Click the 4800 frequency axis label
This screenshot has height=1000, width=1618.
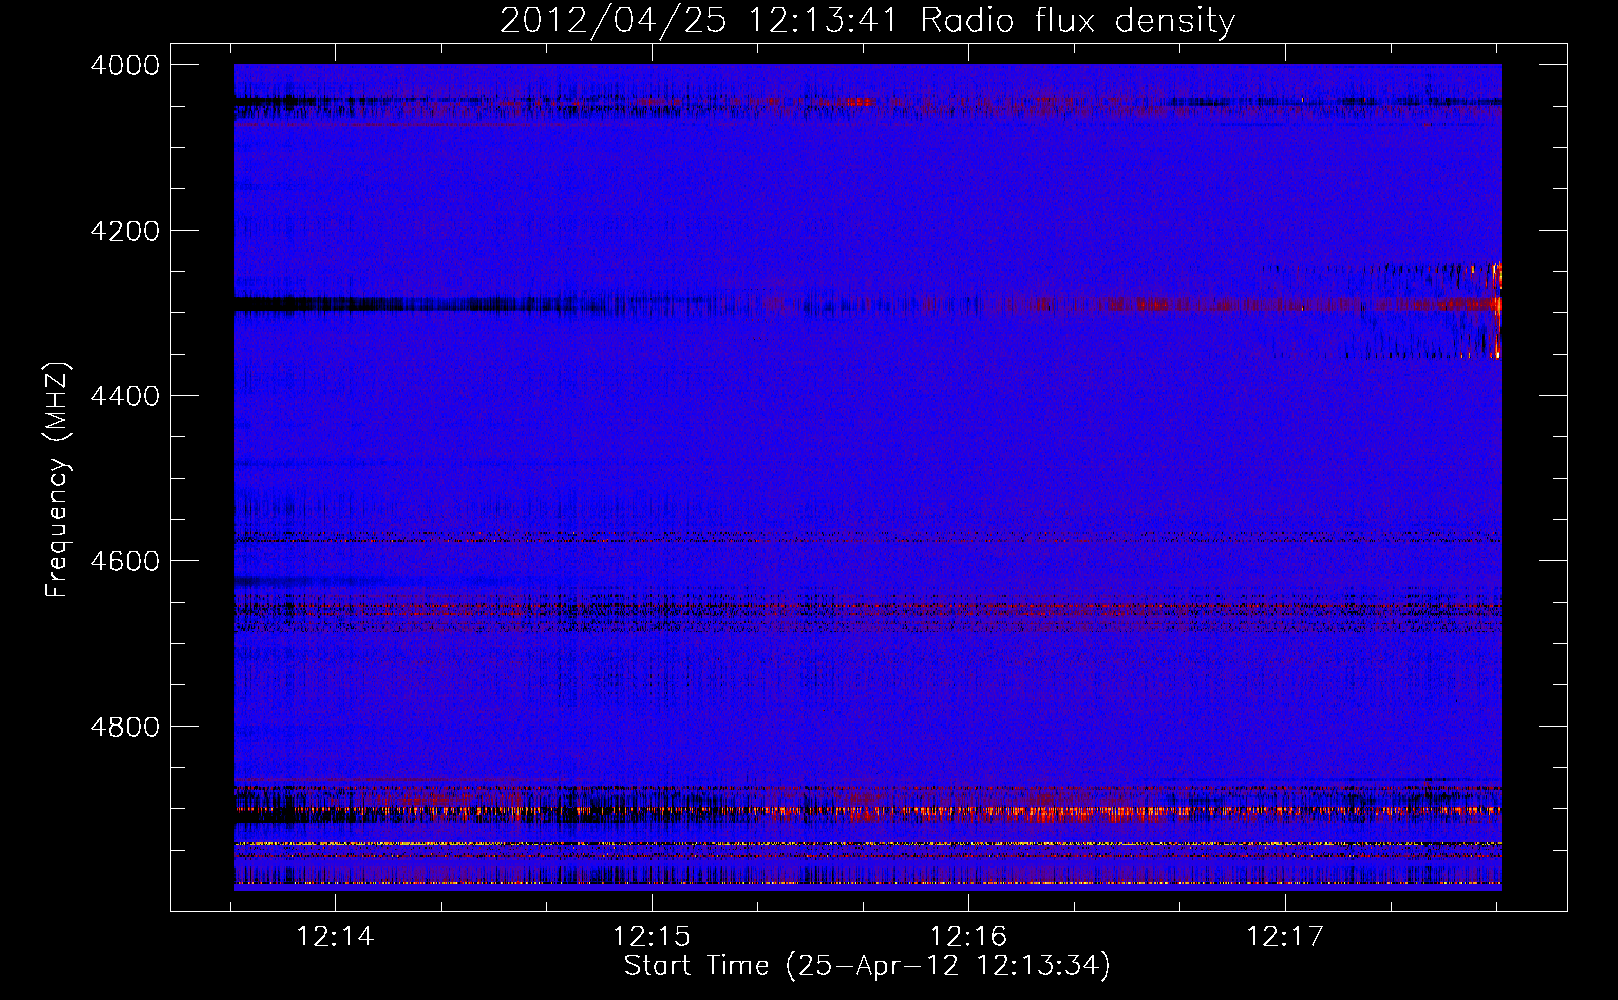[125, 727]
